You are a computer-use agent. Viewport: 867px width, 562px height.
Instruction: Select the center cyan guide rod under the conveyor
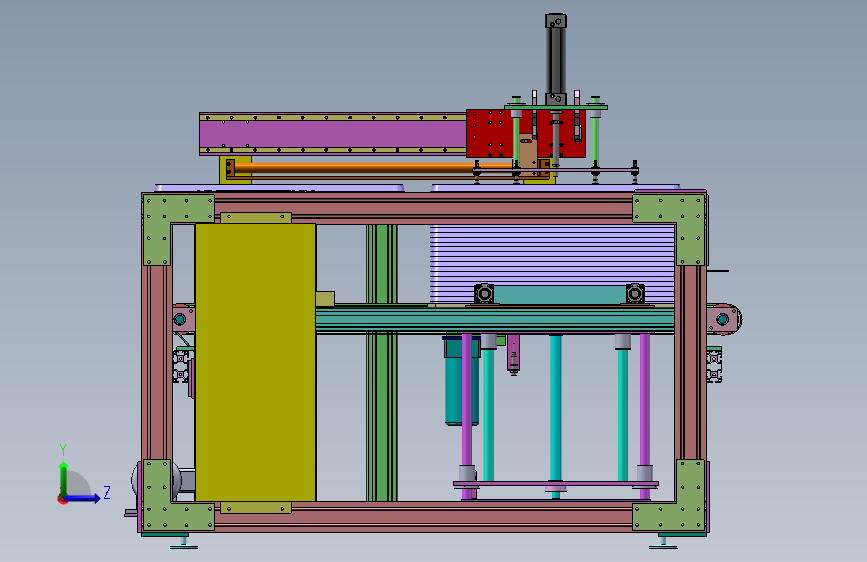[556, 408]
